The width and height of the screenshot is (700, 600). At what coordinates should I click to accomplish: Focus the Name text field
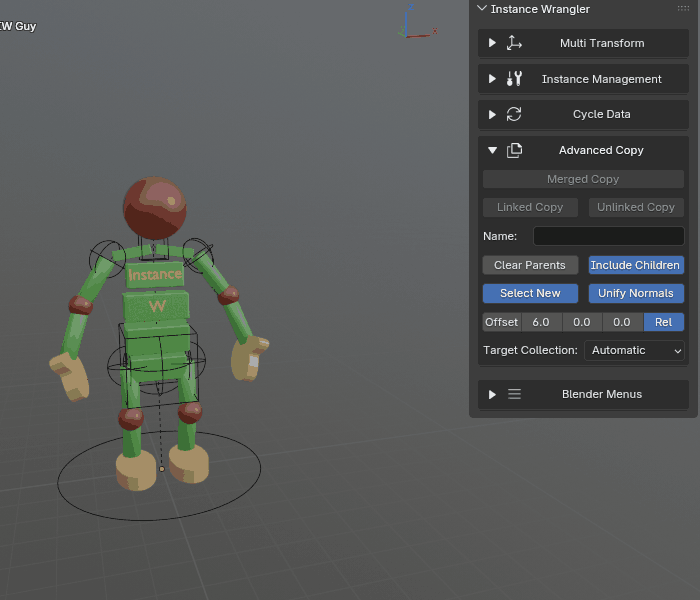(x=608, y=236)
